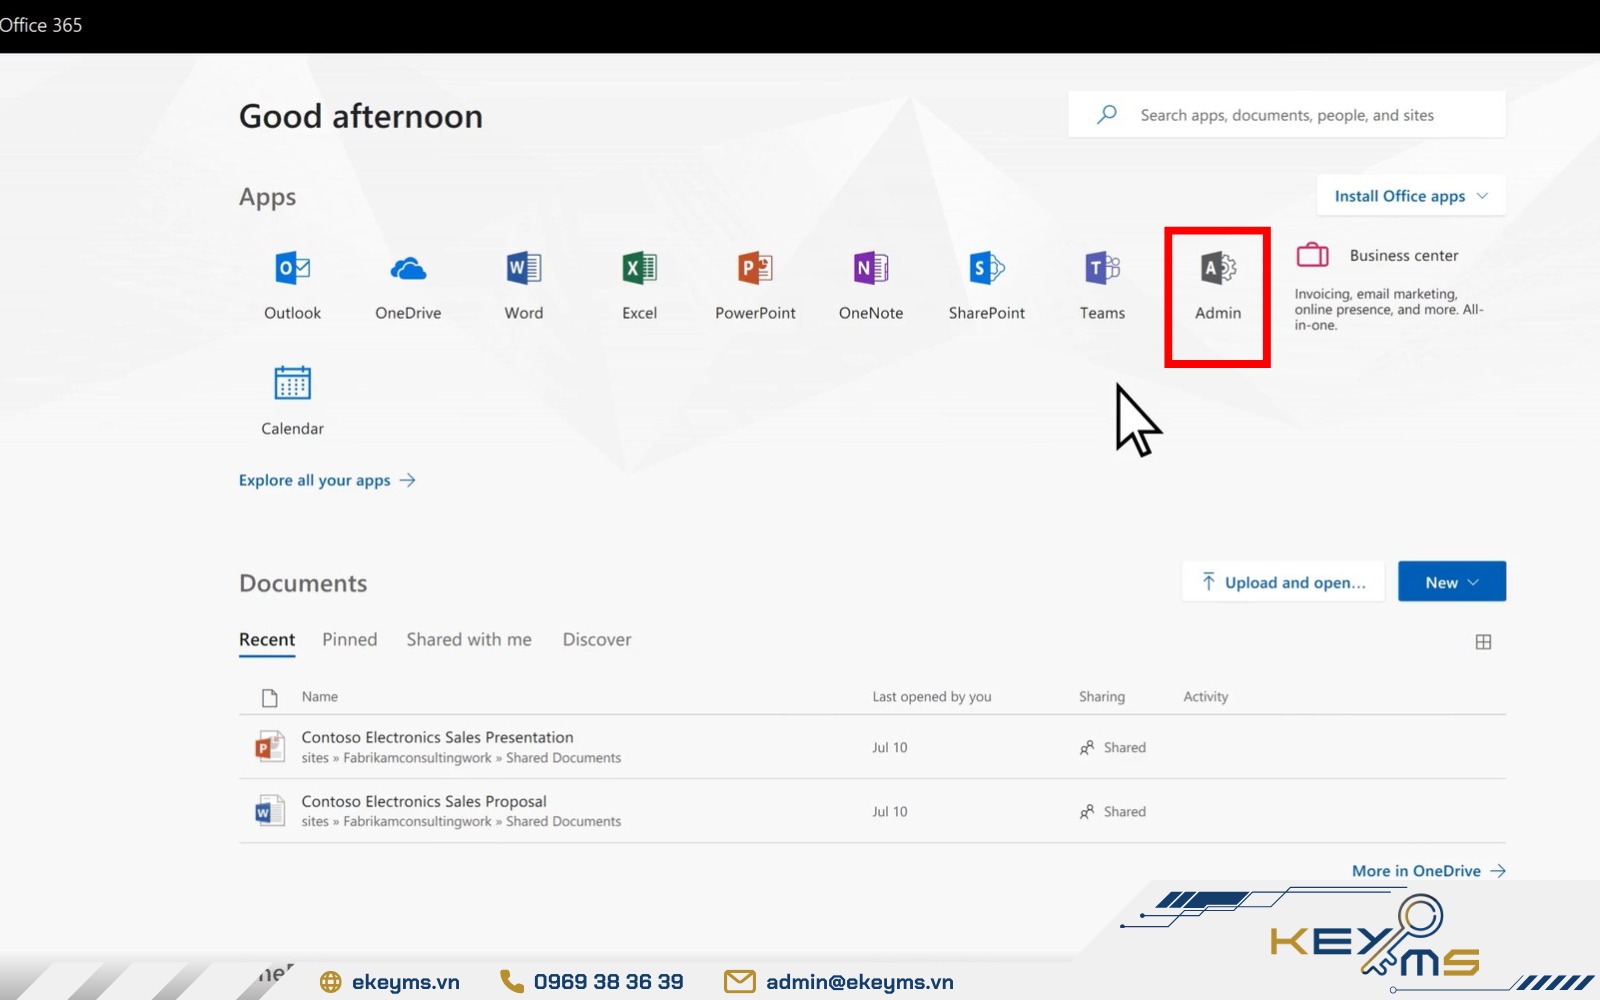The width and height of the screenshot is (1600, 1000).
Task: Click Jul 10 date on Sales Presentation row
Action: [890, 747]
